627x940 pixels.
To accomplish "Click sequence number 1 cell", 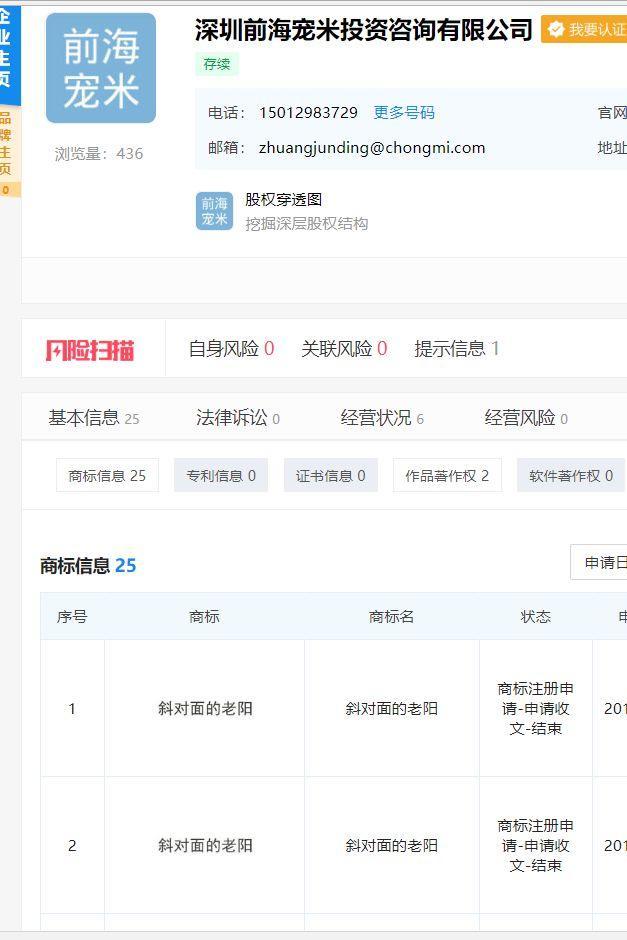I will pyautogui.click(x=73, y=709).
